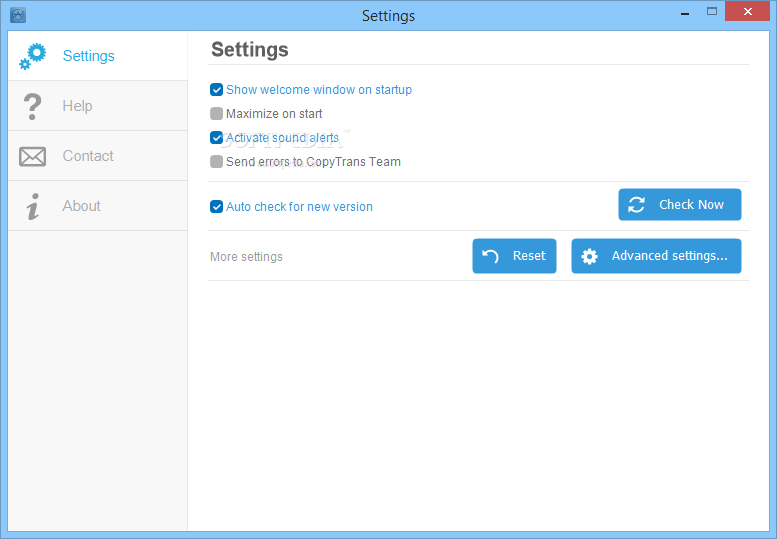777x539 pixels.
Task: Uncheck Show welcome window on startup
Action: coord(216,90)
